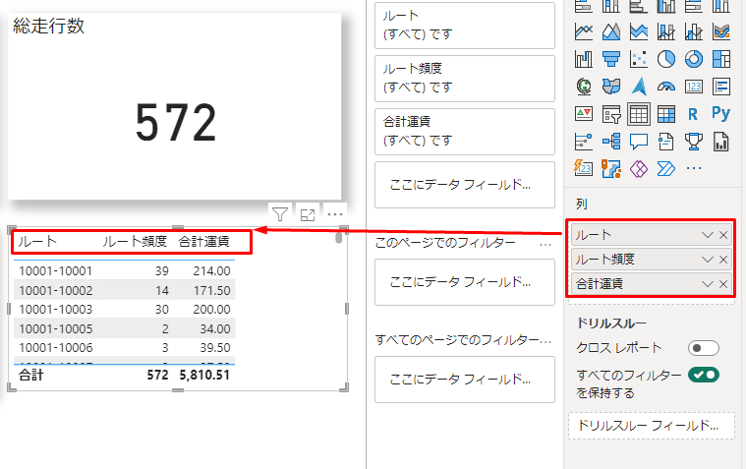
Task: Select the Q&A speech bubble visual
Action: (638, 141)
